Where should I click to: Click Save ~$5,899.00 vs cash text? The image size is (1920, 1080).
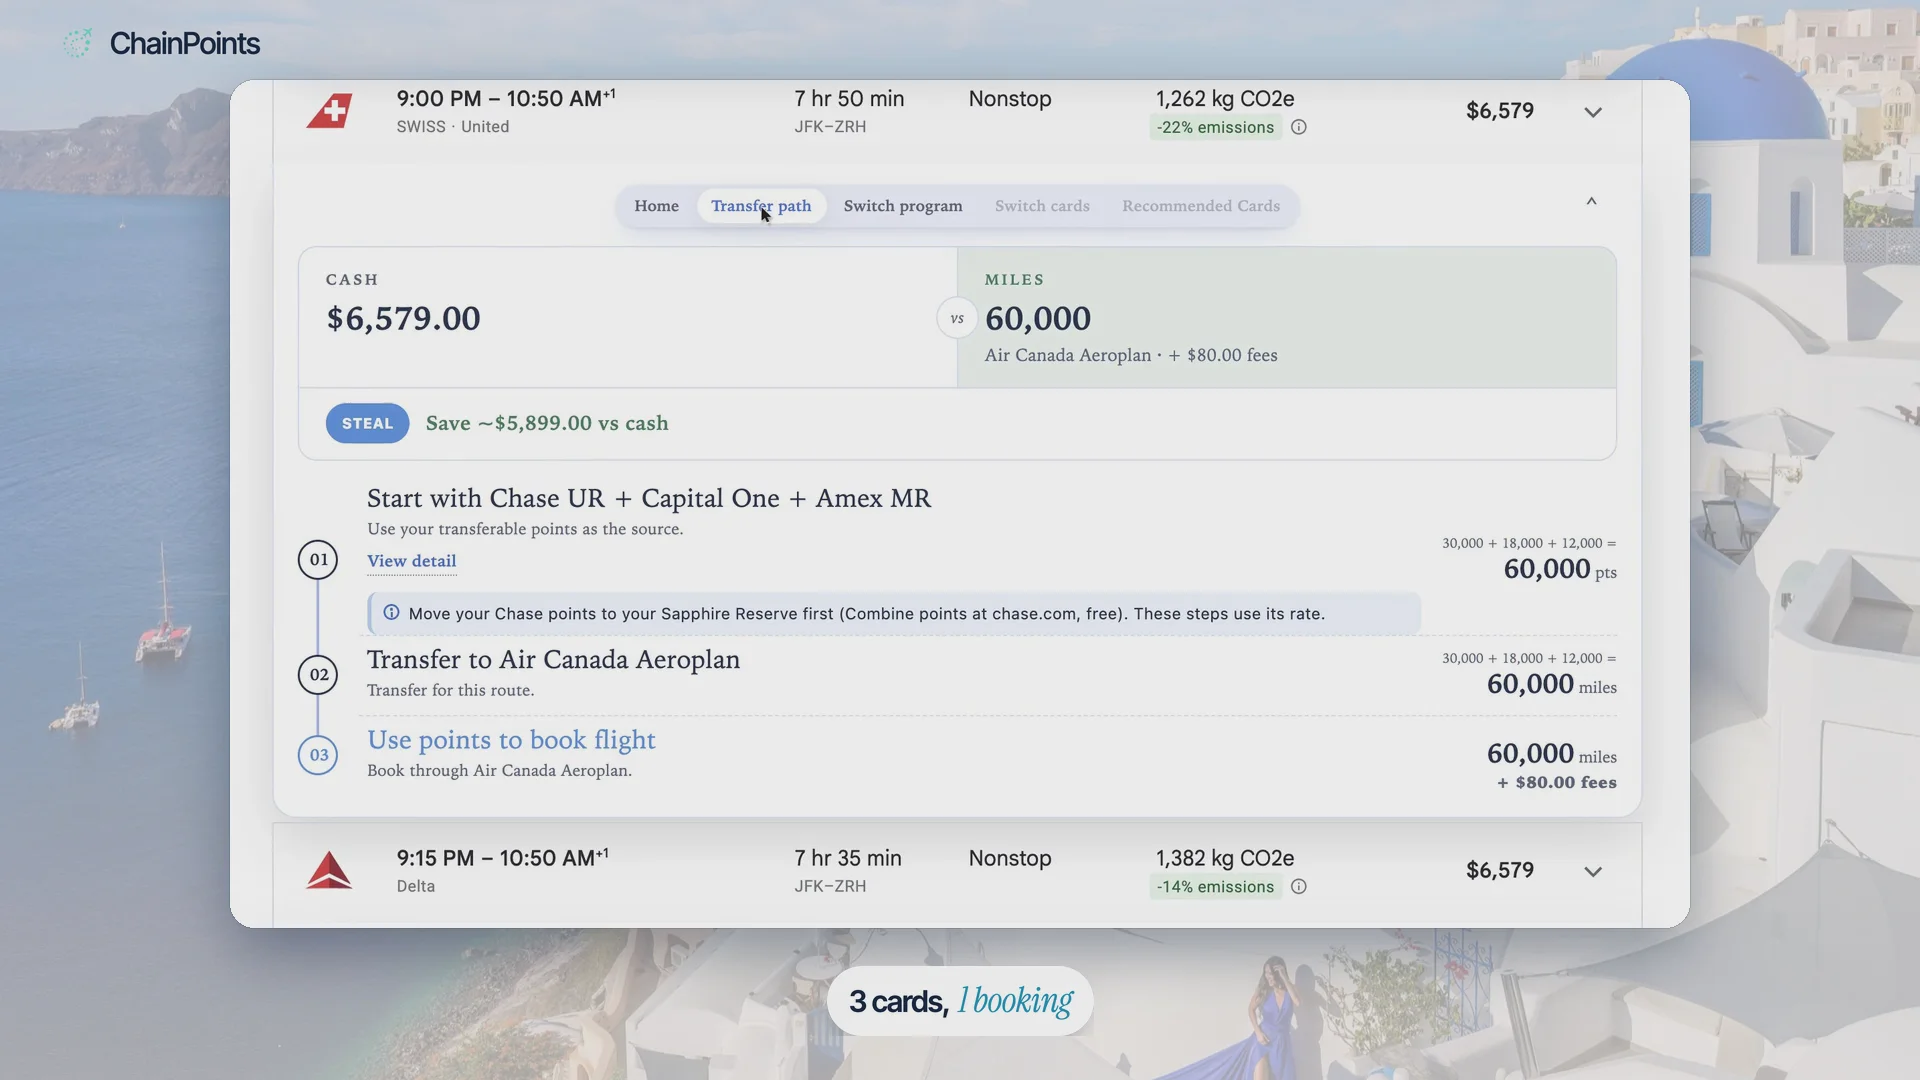(x=547, y=423)
